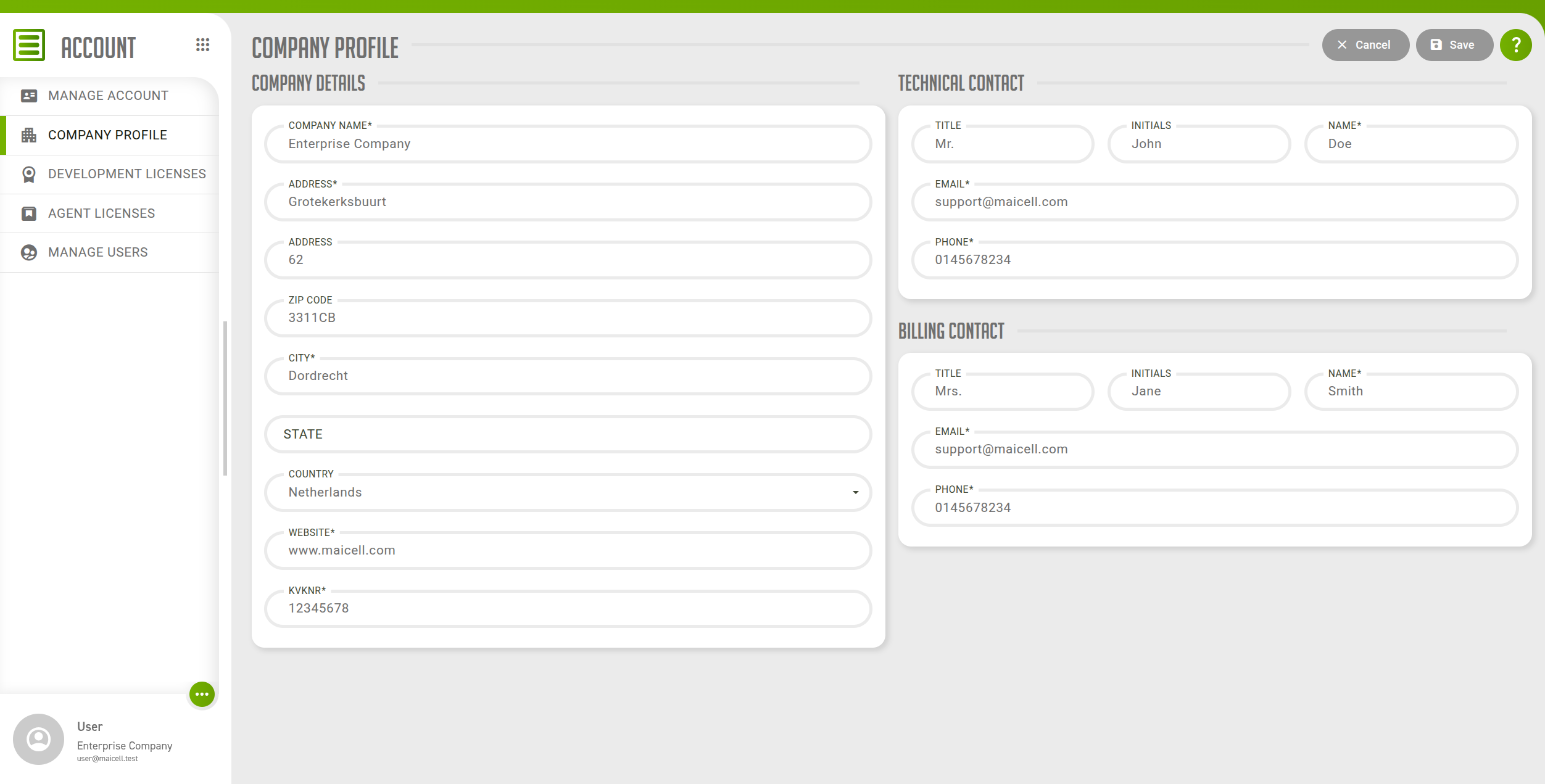Click the Technical Contact Email field
Screen dimensions: 1545x784
[1215, 202]
